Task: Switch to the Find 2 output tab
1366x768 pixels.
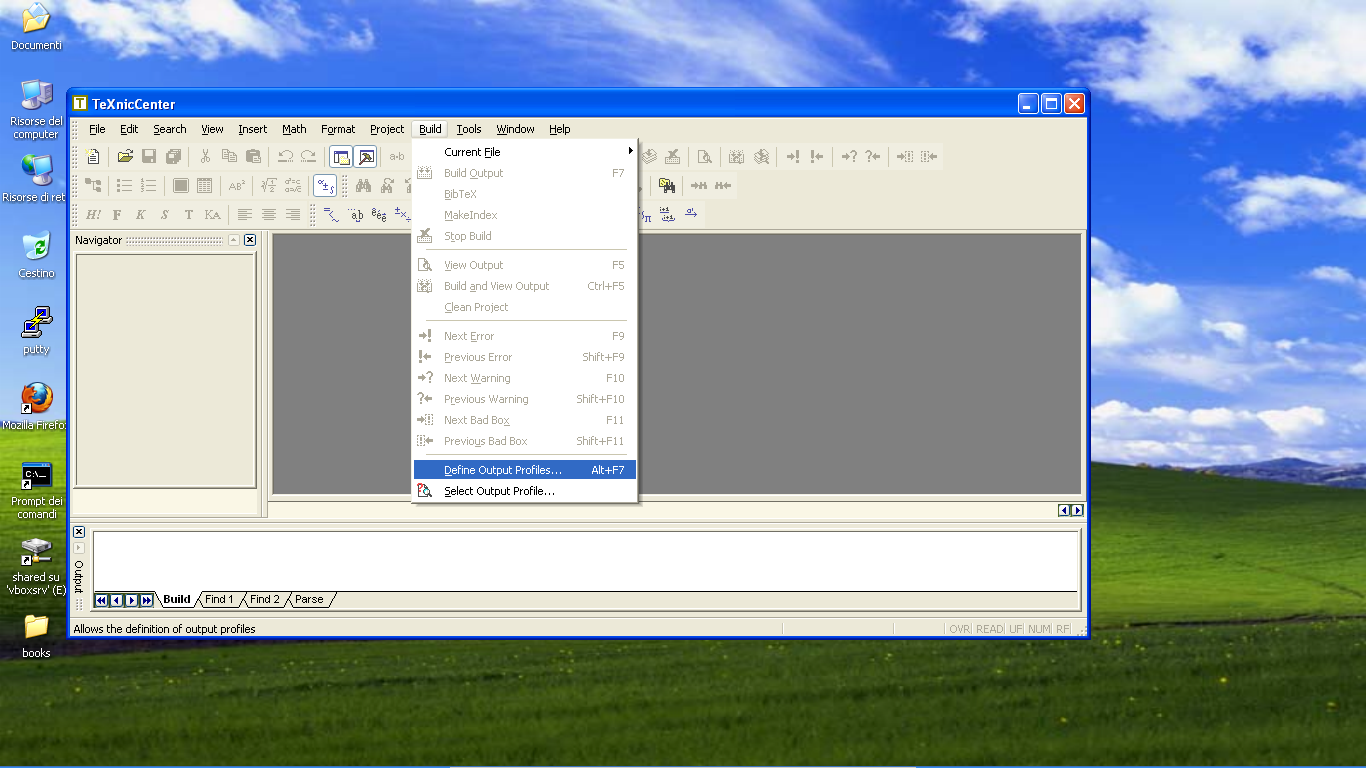Action: (x=265, y=600)
